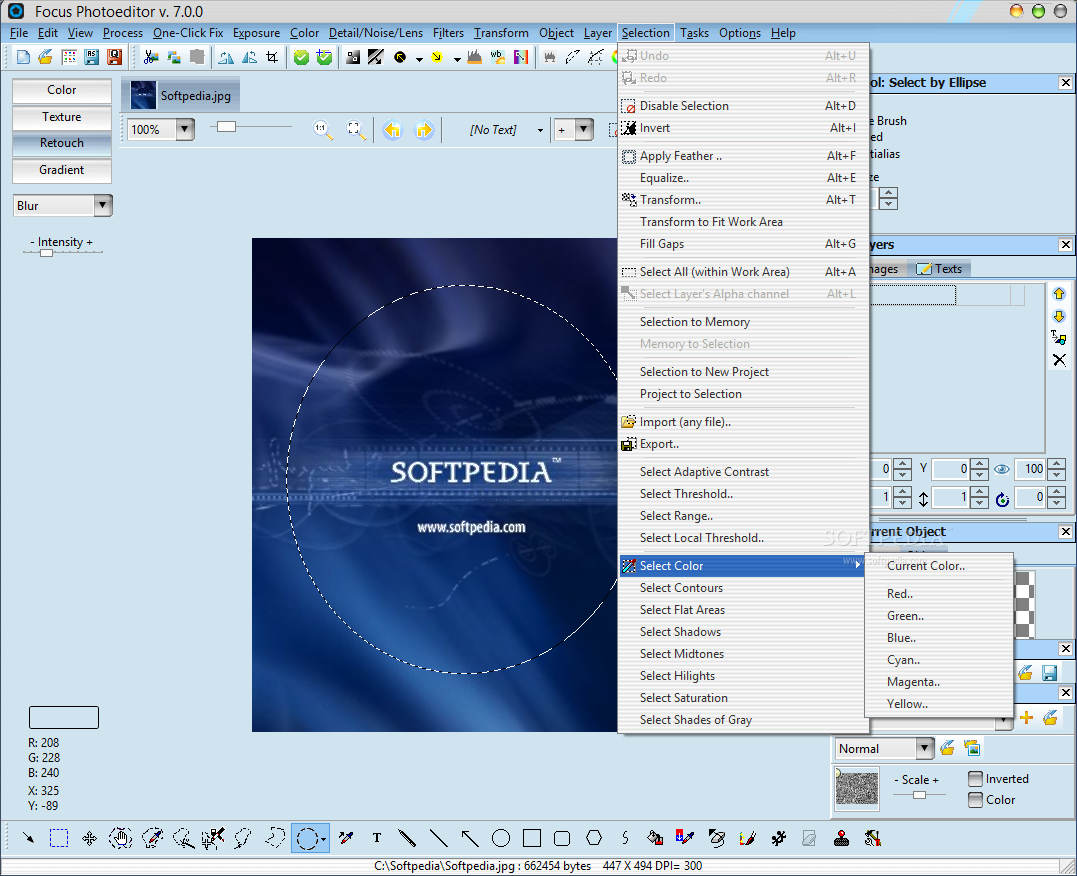Click the fit-to-window zoom magnifier icon

coord(355,129)
